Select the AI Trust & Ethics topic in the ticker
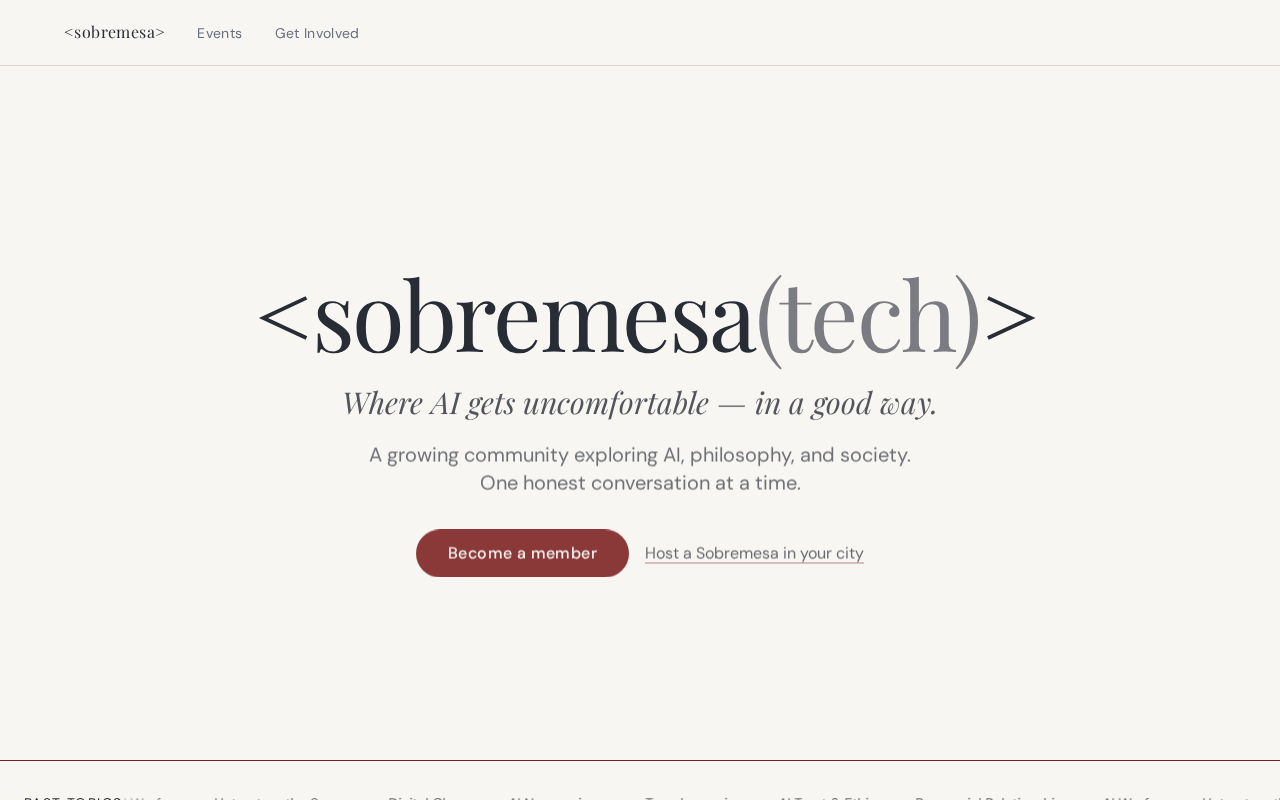The image size is (1280, 800). (x=826, y=797)
